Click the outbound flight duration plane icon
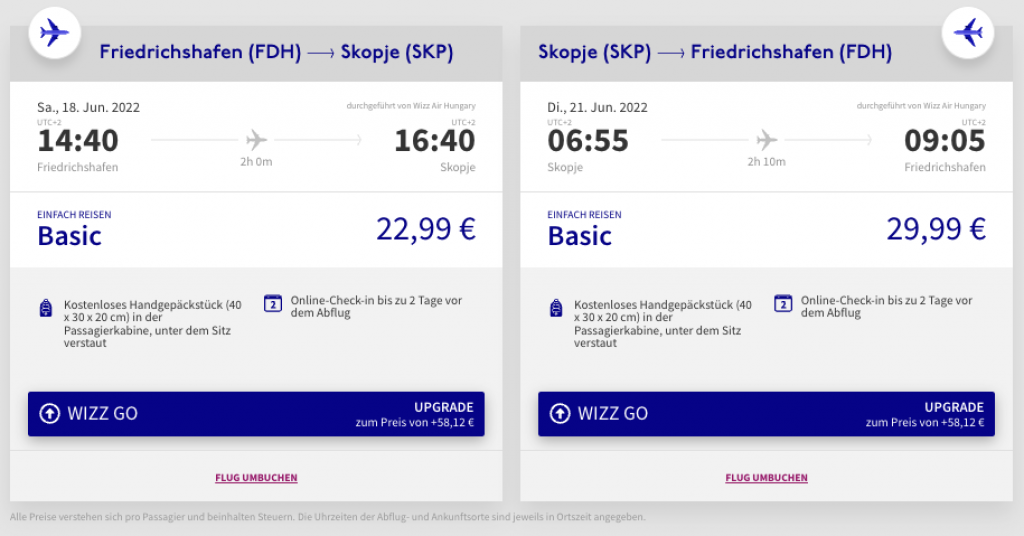Screen dimensions: 1024x536 pos(256,139)
